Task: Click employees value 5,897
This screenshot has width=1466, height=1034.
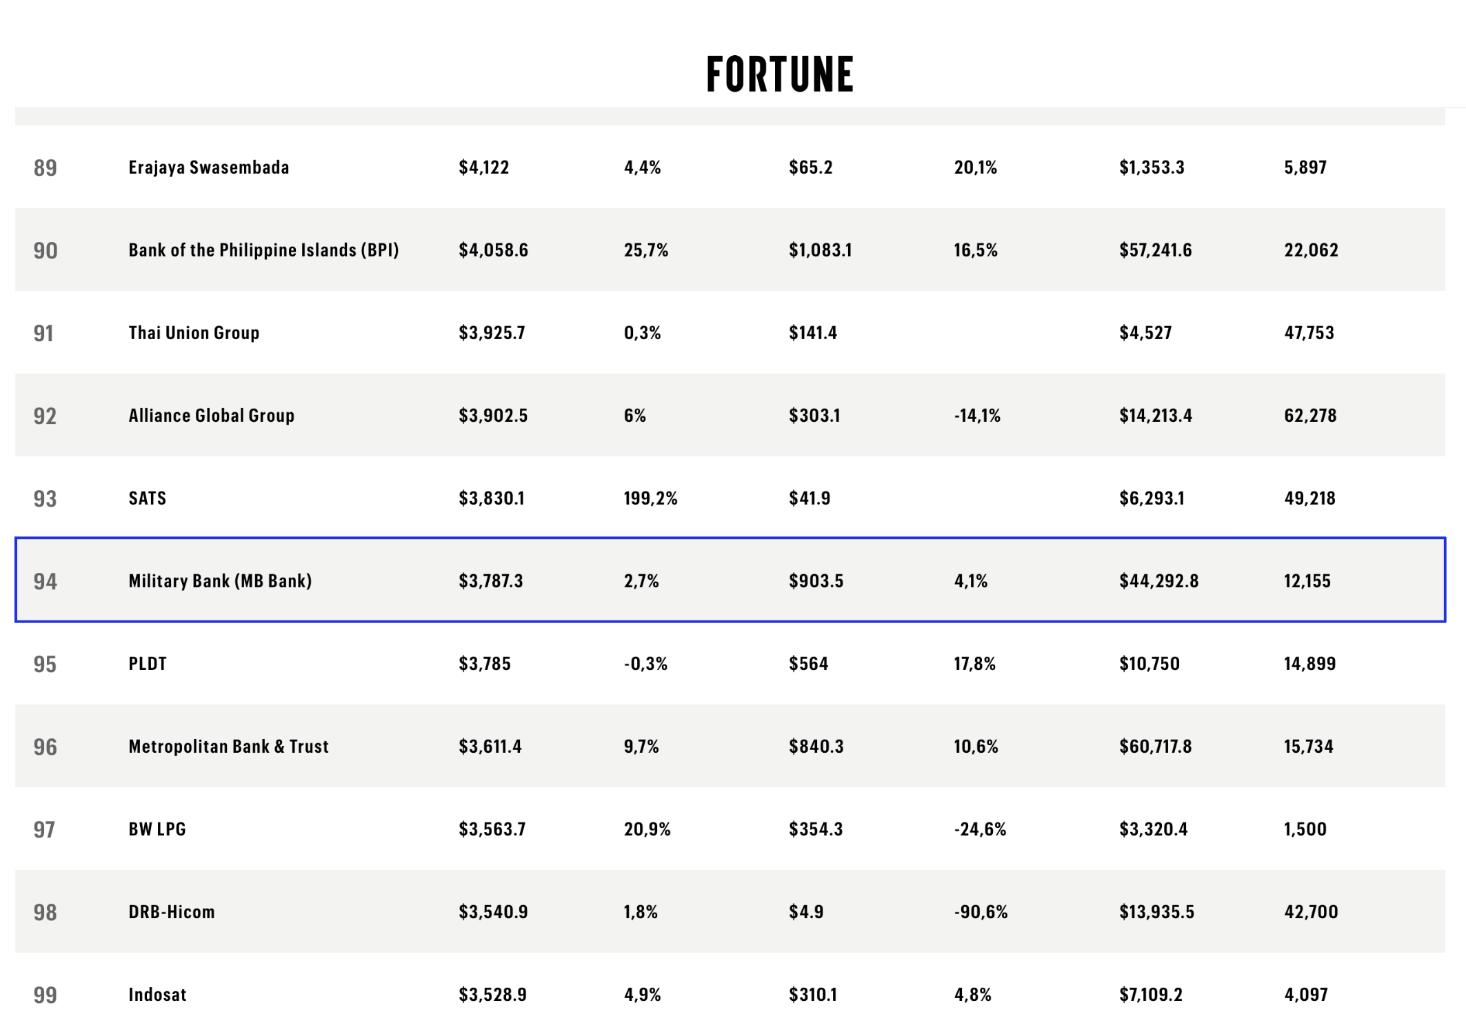Action: click(1306, 167)
